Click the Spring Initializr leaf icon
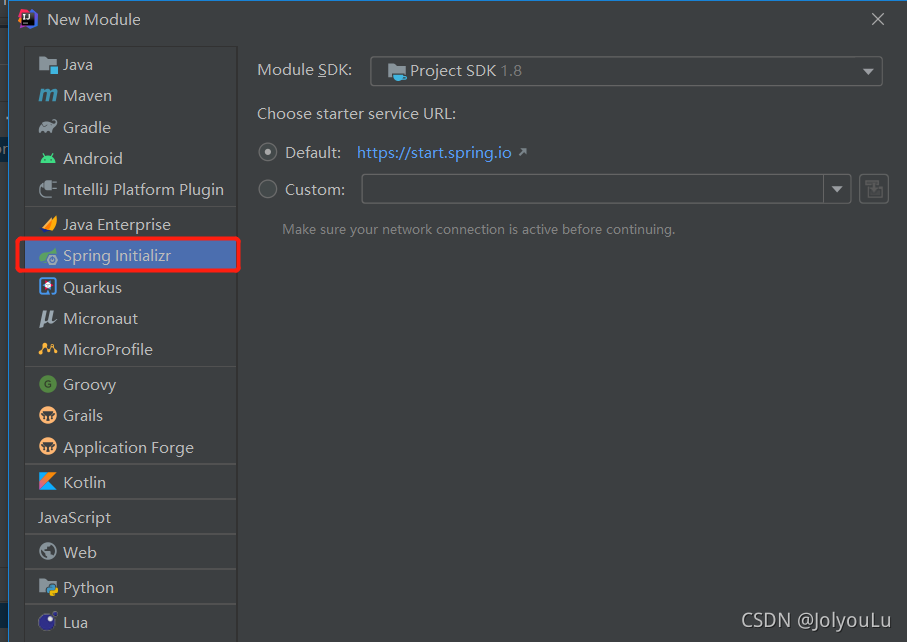The height and width of the screenshot is (642, 907). 48,256
